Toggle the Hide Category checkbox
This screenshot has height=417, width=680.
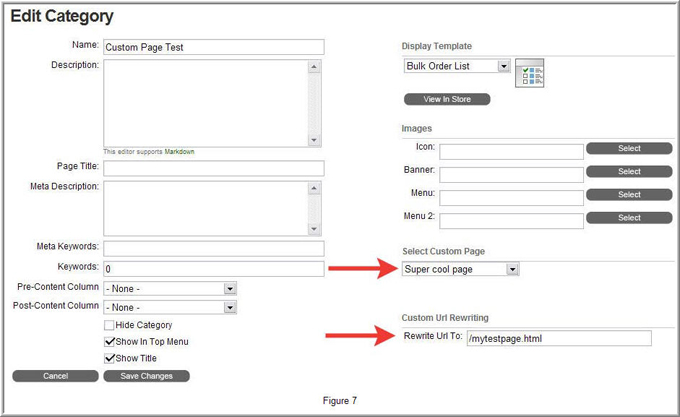point(109,325)
